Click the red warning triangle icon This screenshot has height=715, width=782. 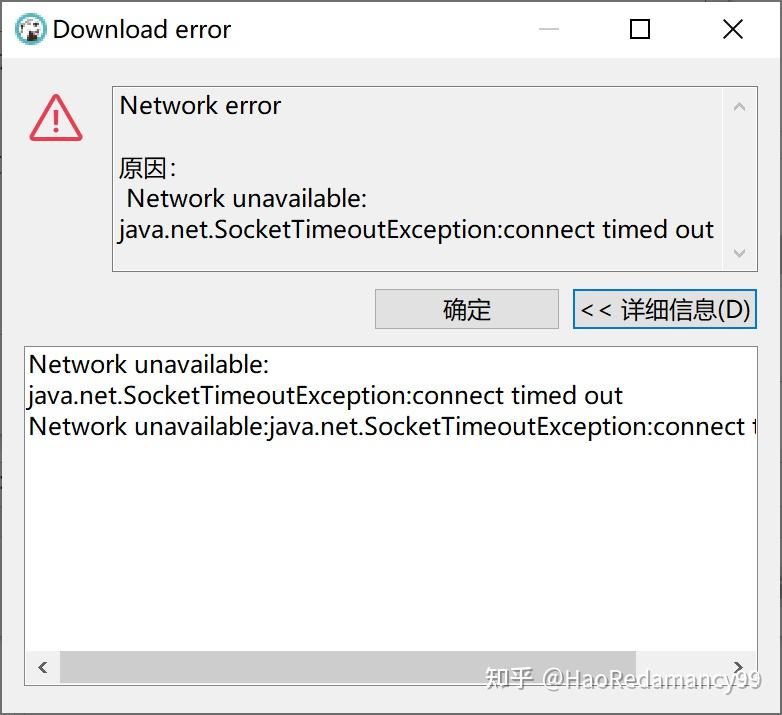click(56, 118)
